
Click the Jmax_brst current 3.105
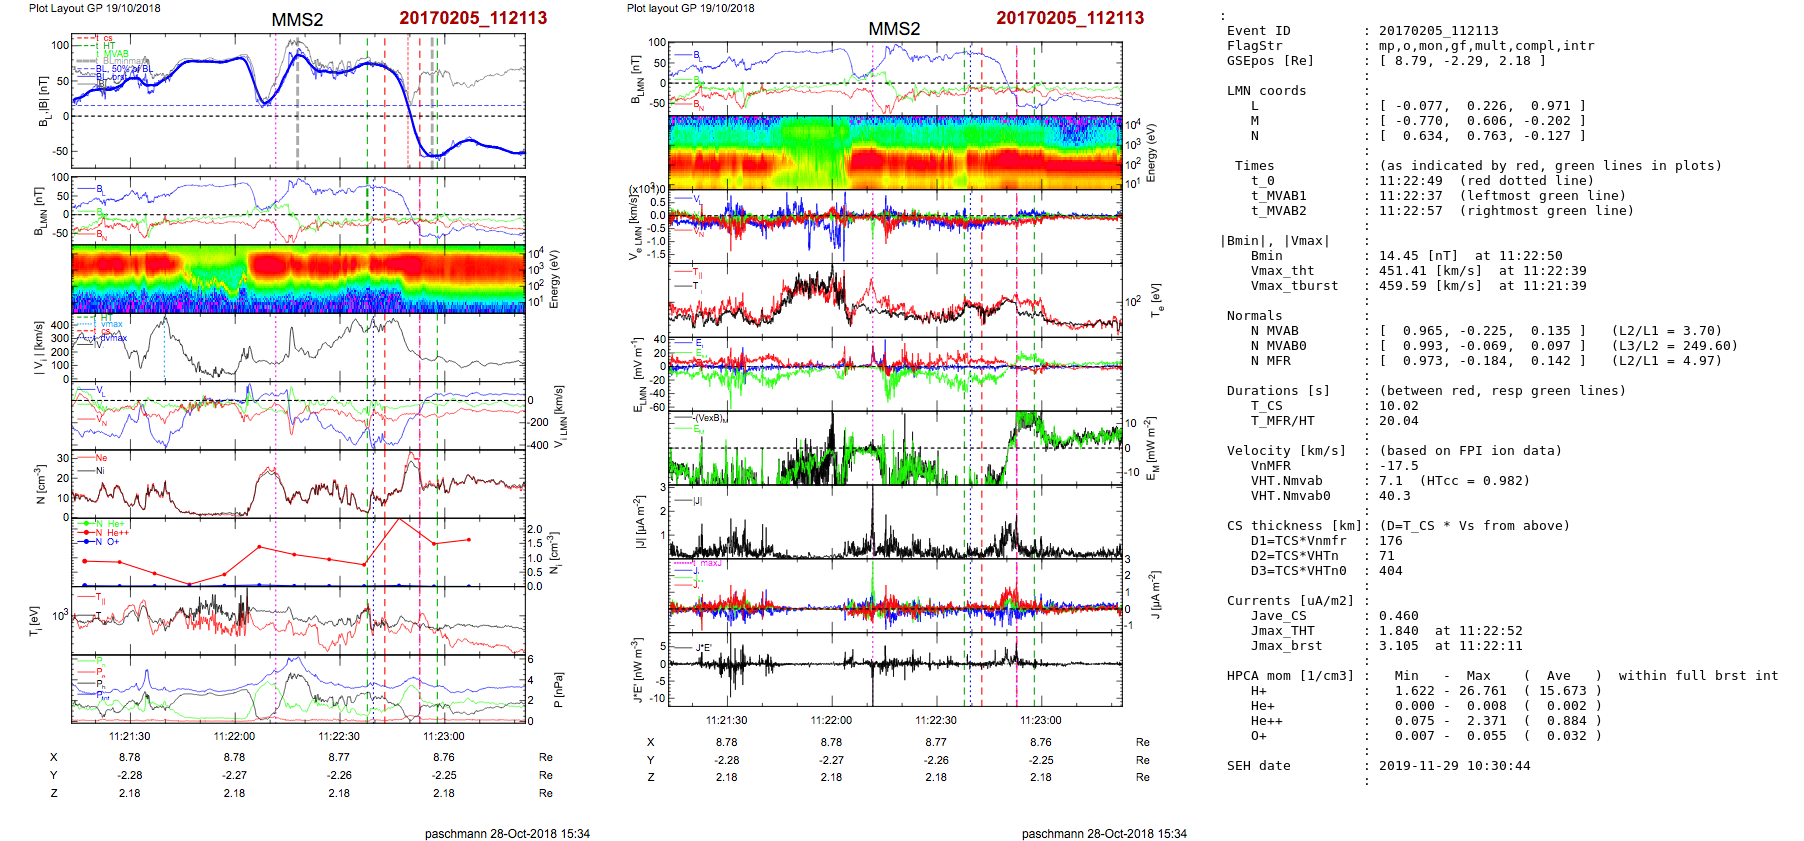1399,646
